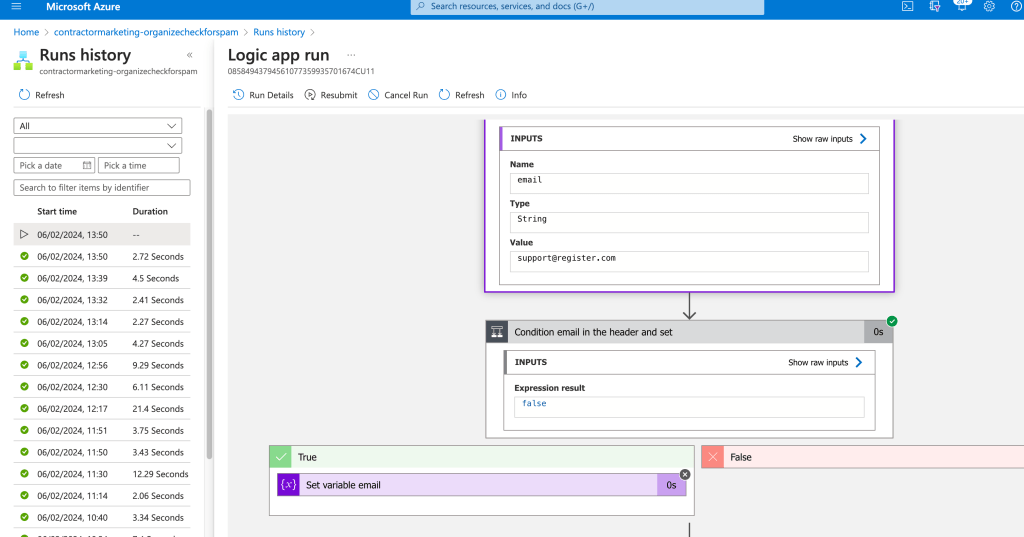The width and height of the screenshot is (1024, 537).
Task: Select the 06/02/2024, 13:39 run
Action: 102,278
